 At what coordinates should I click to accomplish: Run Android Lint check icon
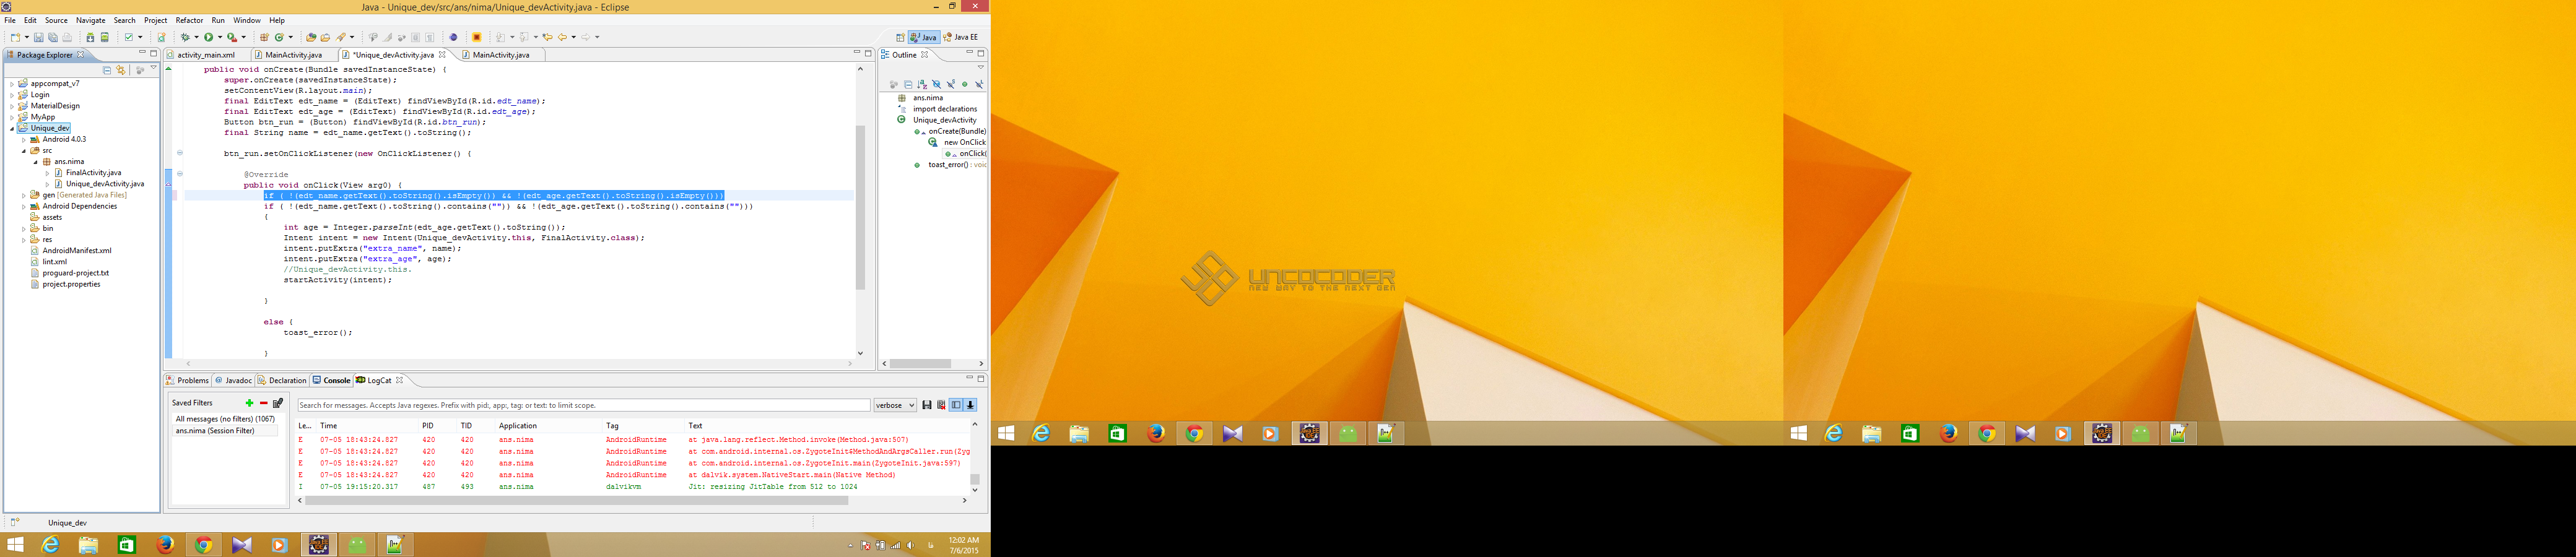point(128,38)
